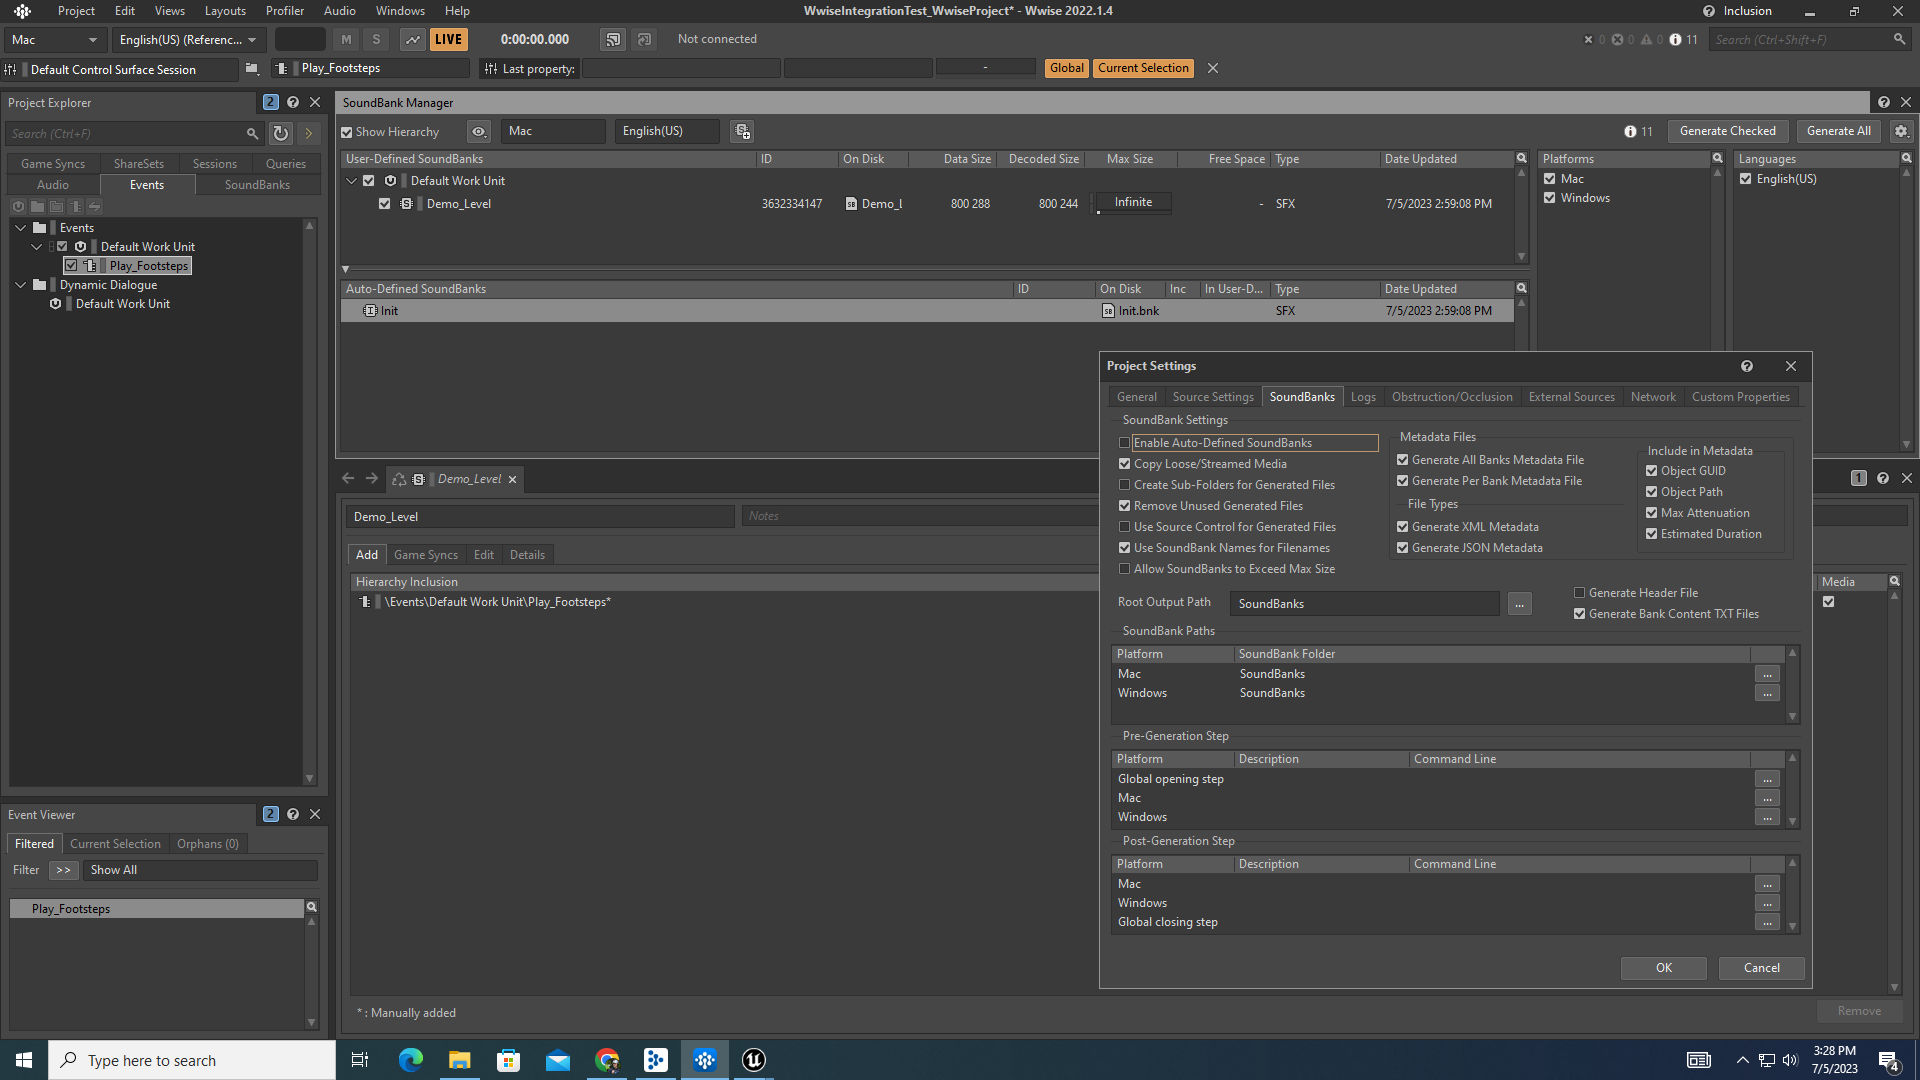Click the Max Size Infinite slider field

pyautogui.click(x=1133, y=203)
